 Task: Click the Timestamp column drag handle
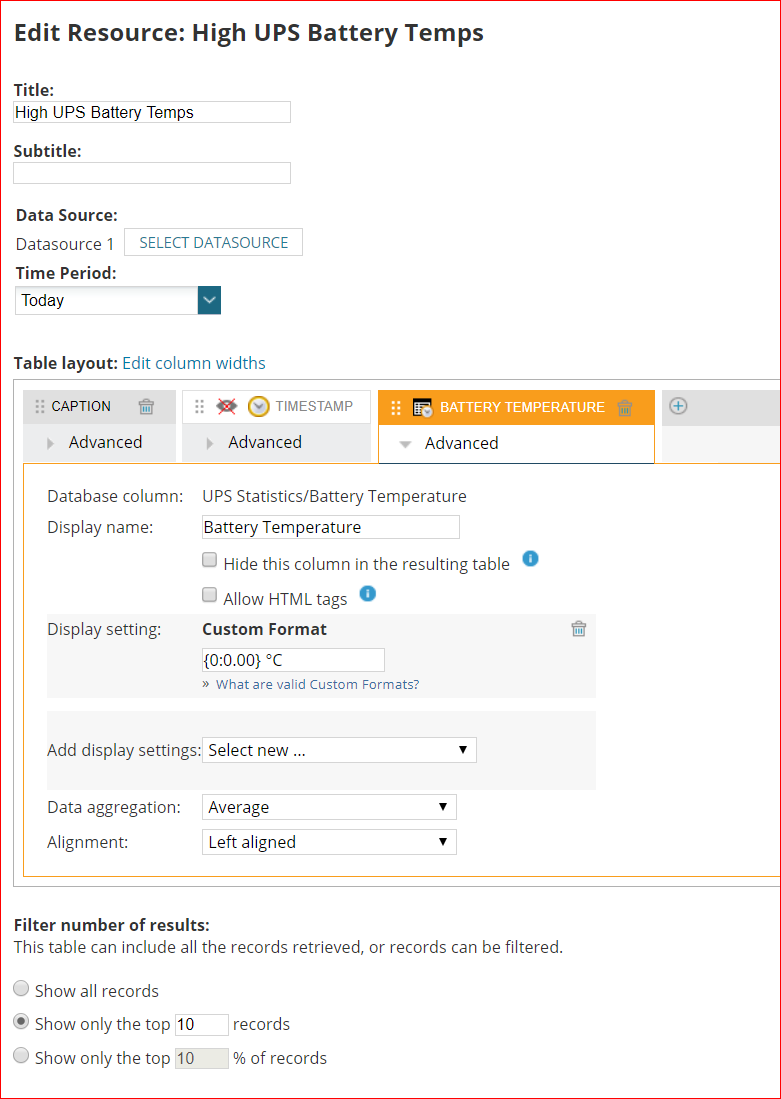click(200, 407)
